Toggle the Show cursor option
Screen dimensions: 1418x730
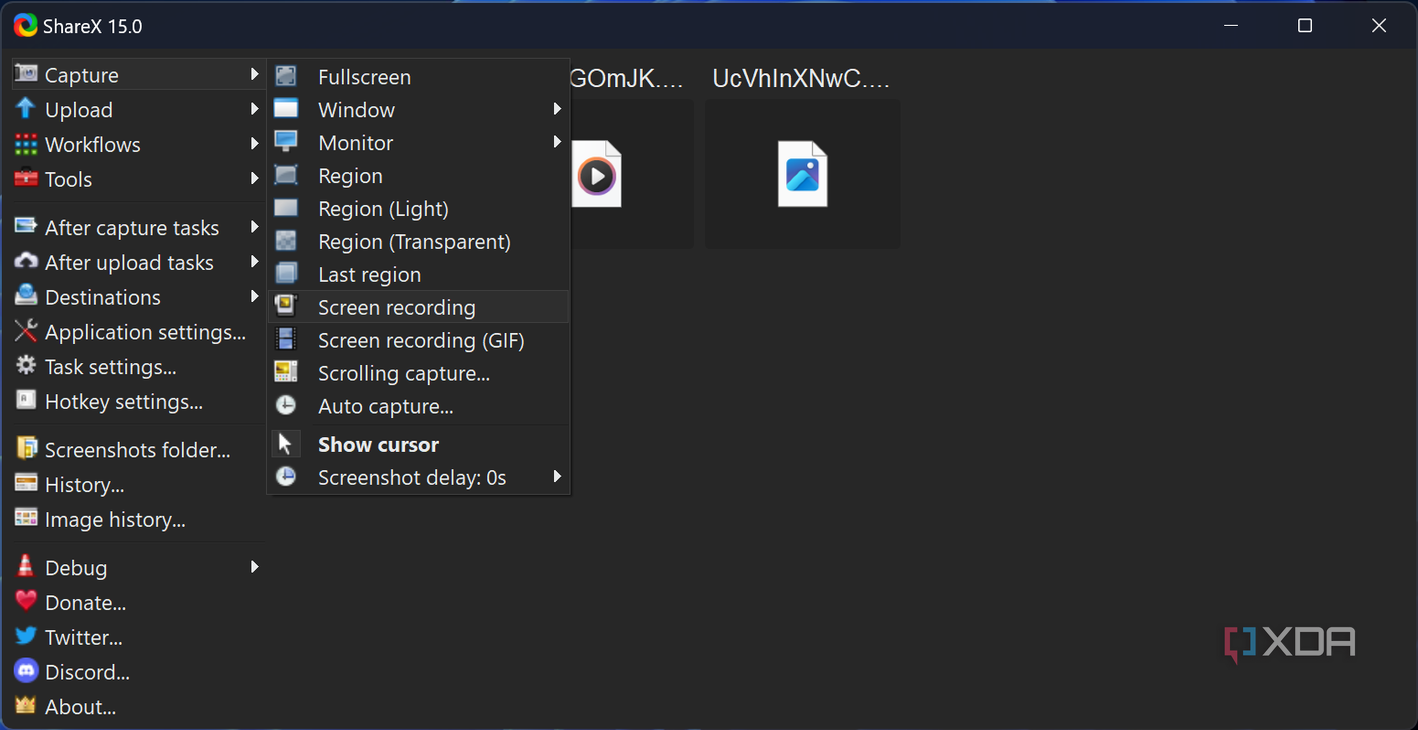pos(418,444)
